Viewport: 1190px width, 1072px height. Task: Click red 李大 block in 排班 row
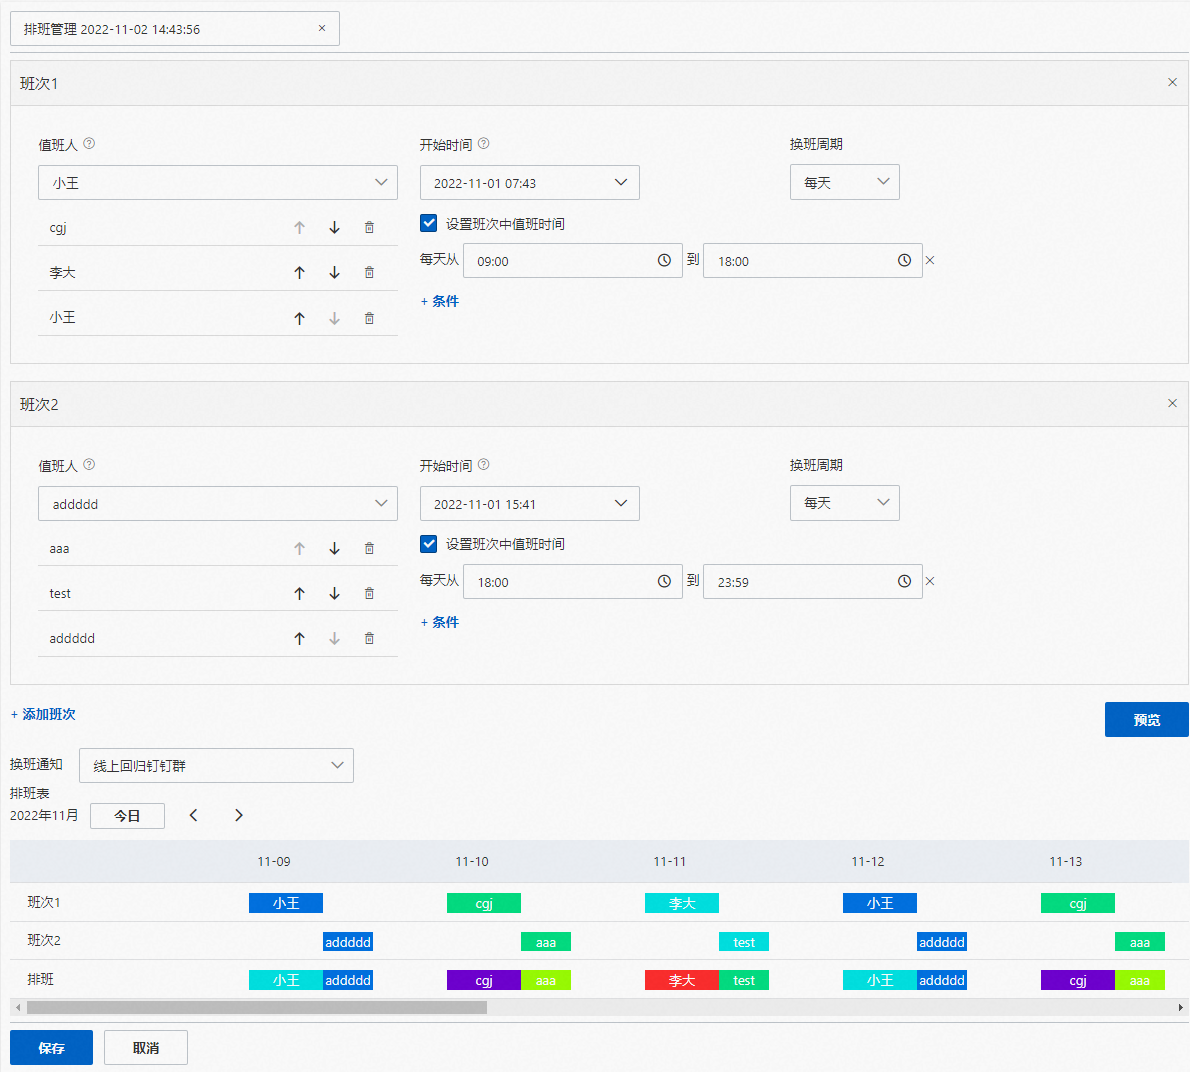[682, 980]
